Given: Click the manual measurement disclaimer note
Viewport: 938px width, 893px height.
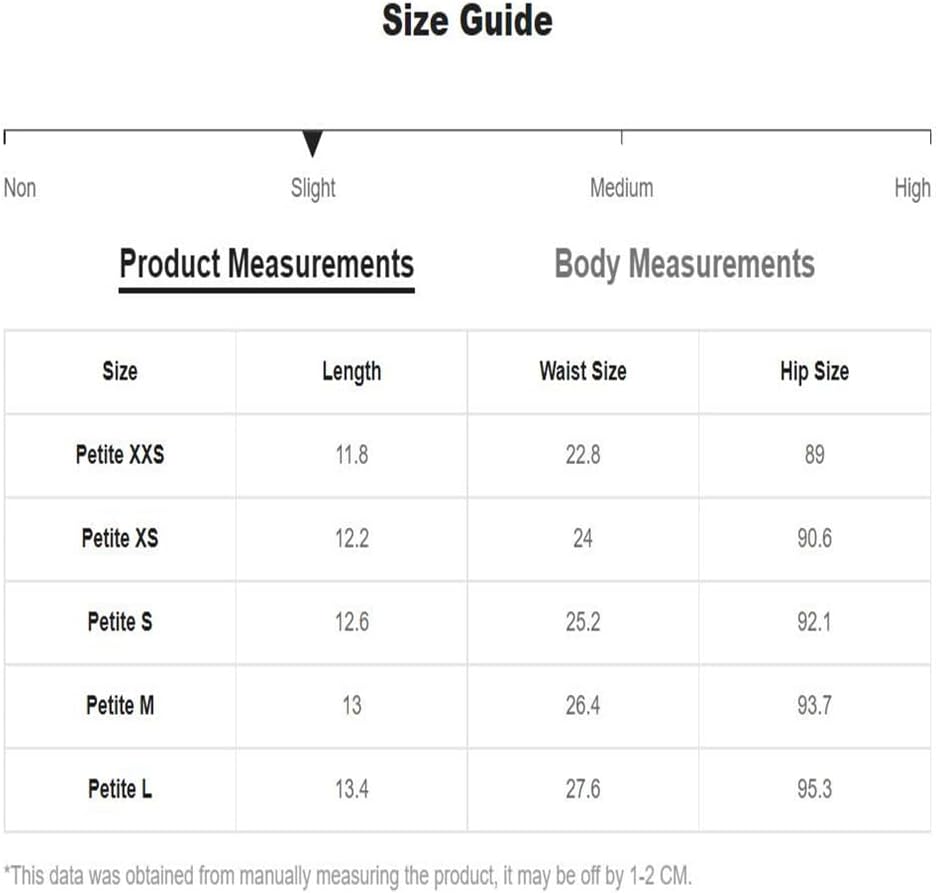Looking at the screenshot, I should tap(348, 876).
